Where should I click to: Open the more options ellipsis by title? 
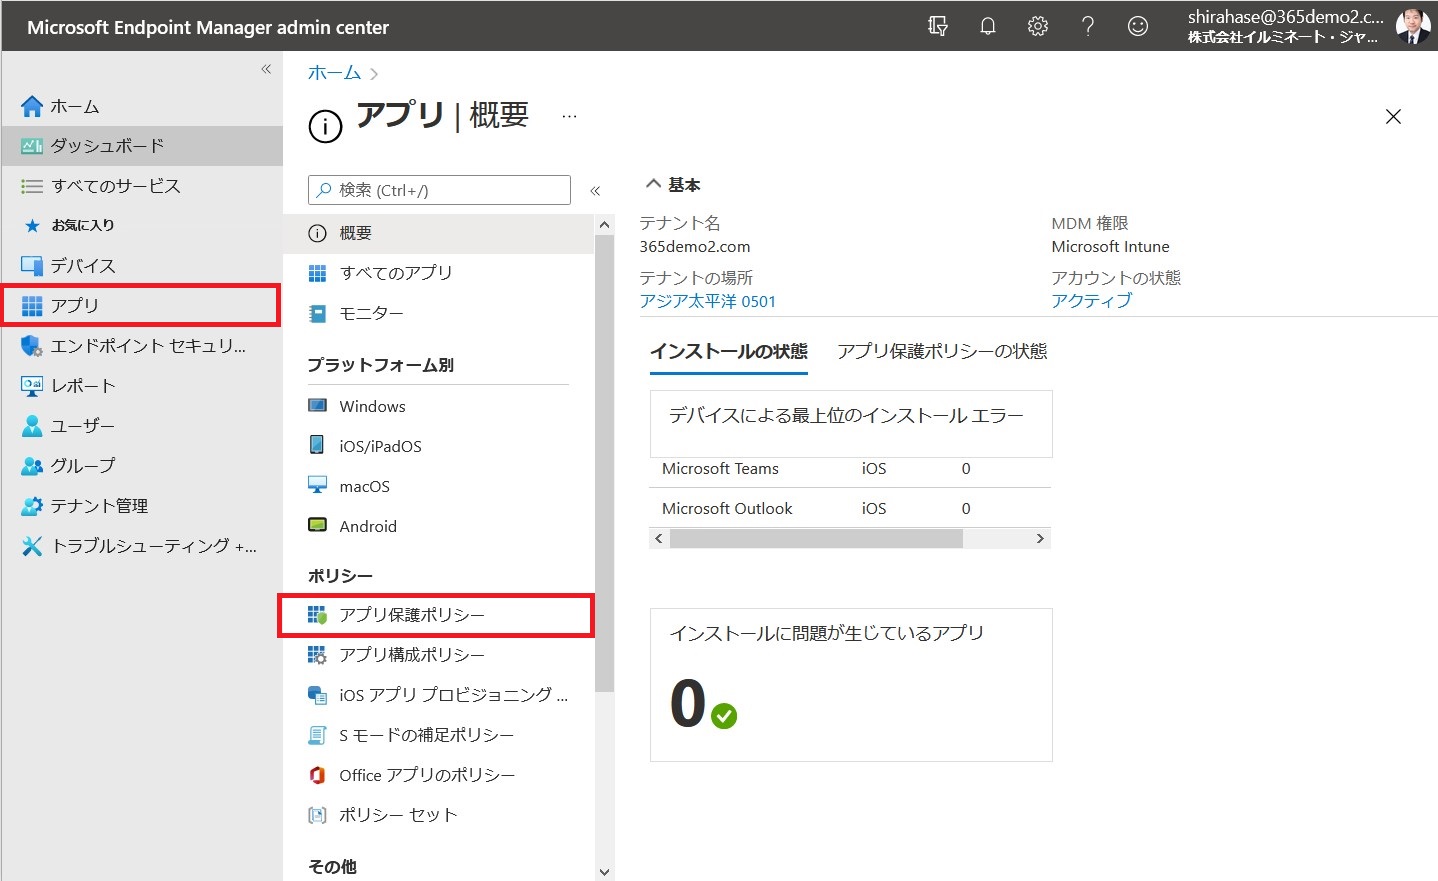coord(569,116)
